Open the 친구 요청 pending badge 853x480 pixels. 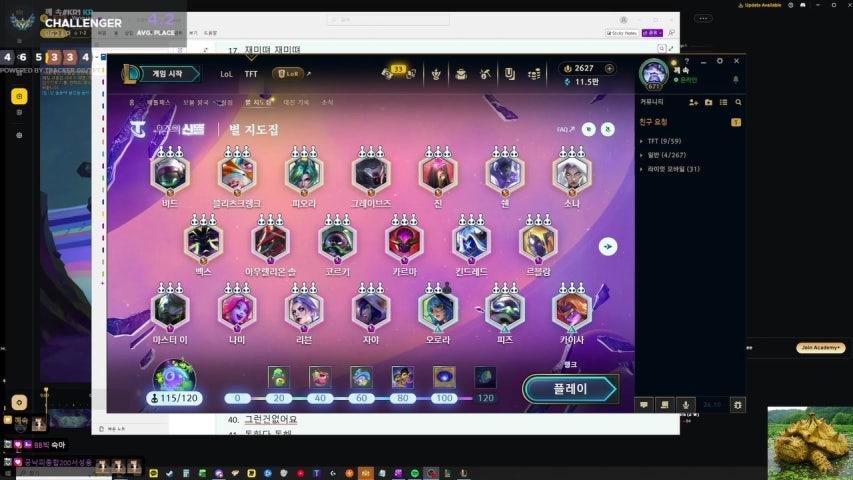[736, 122]
